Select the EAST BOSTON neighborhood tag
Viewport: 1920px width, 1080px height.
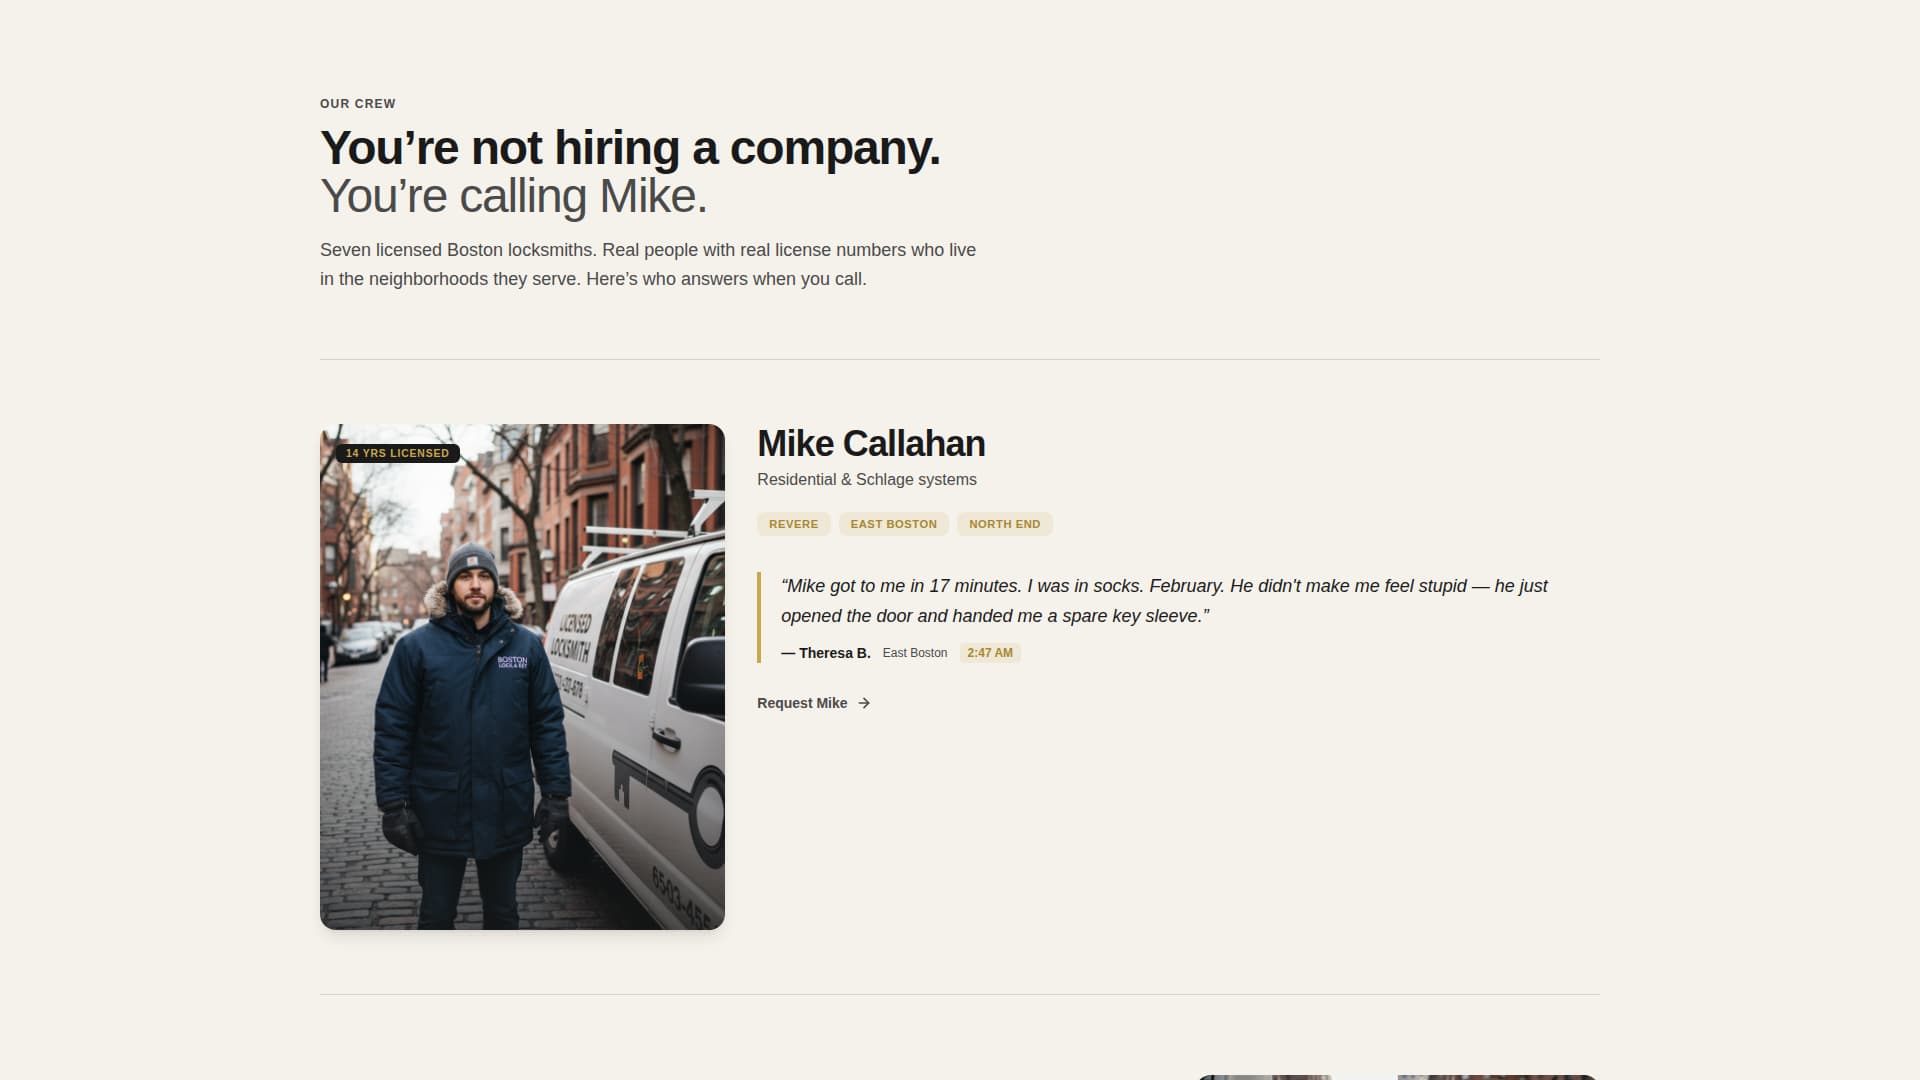tap(893, 524)
